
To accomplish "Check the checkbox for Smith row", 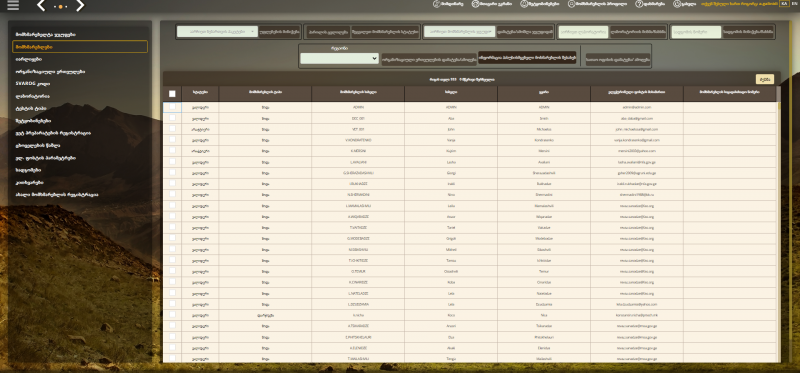I will point(172,117).
